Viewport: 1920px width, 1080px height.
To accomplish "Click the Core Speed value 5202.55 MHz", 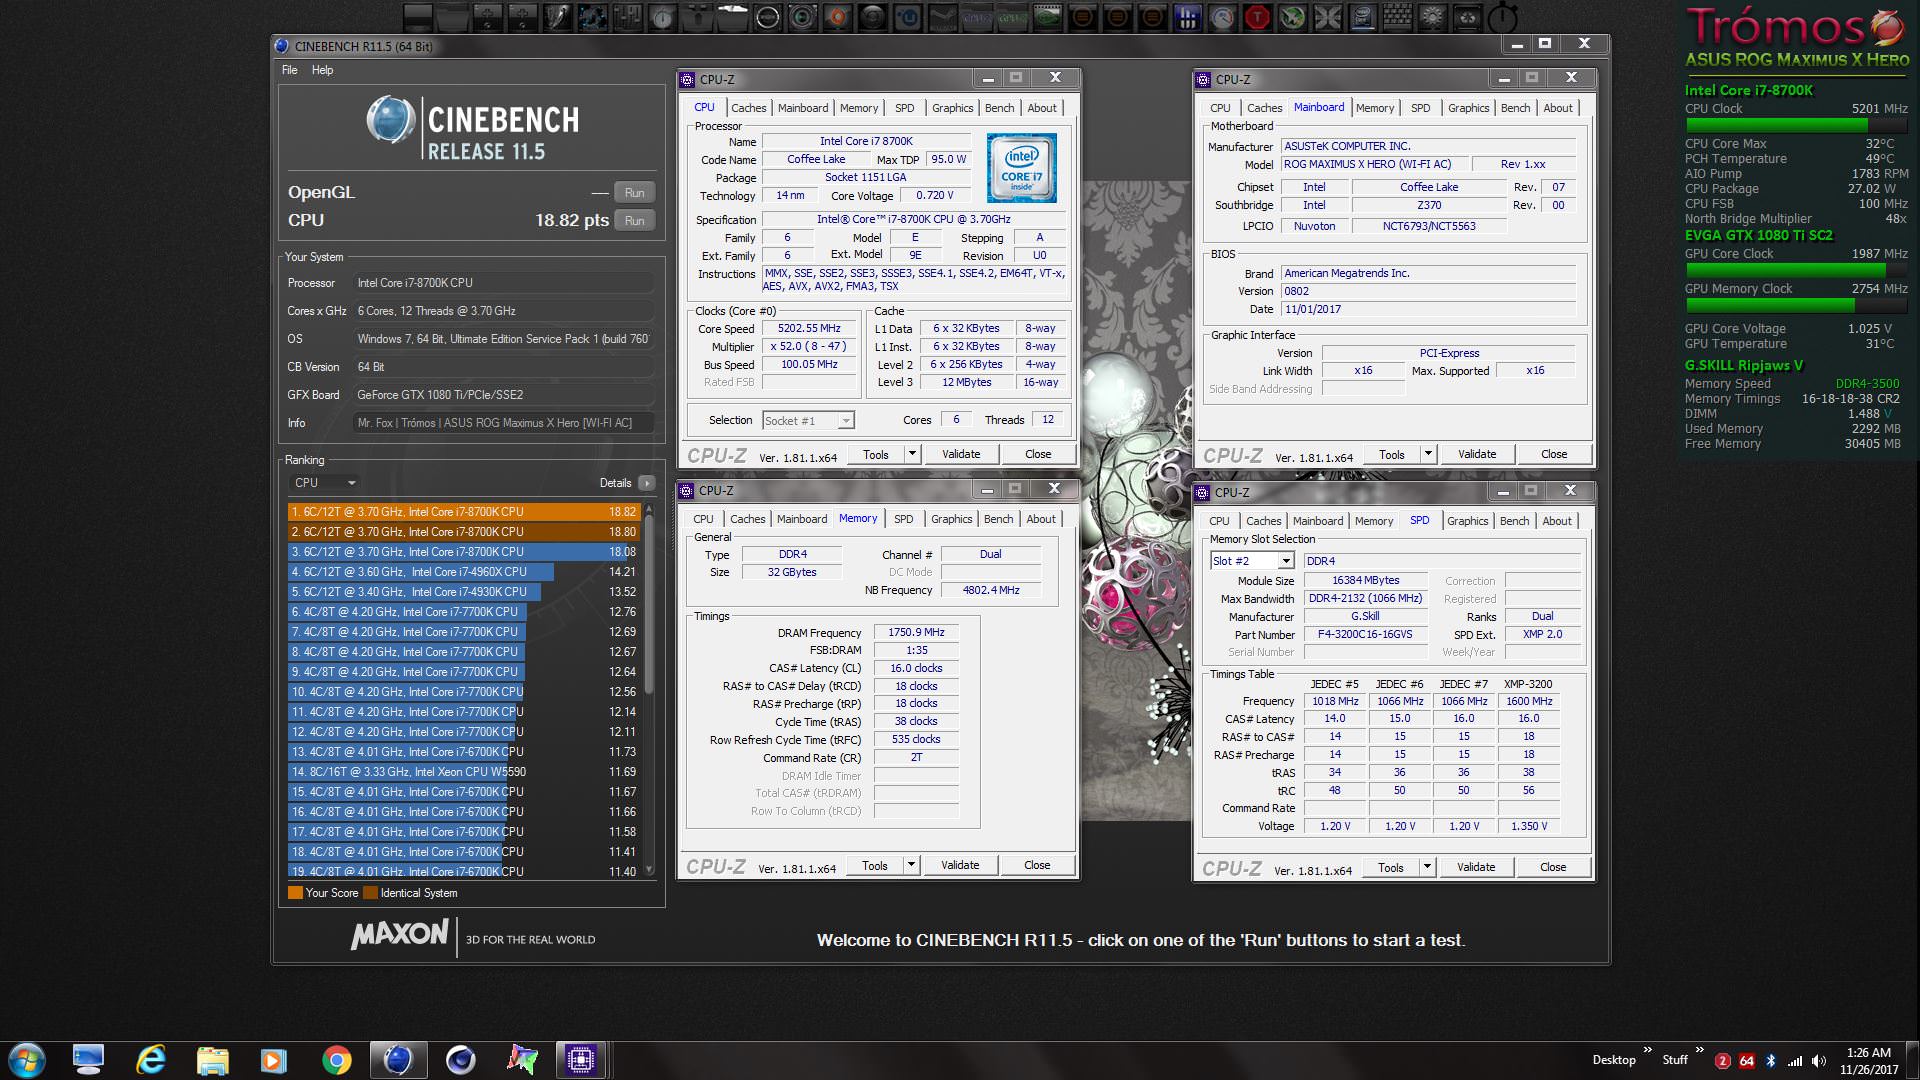I will (x=810, y=328).
